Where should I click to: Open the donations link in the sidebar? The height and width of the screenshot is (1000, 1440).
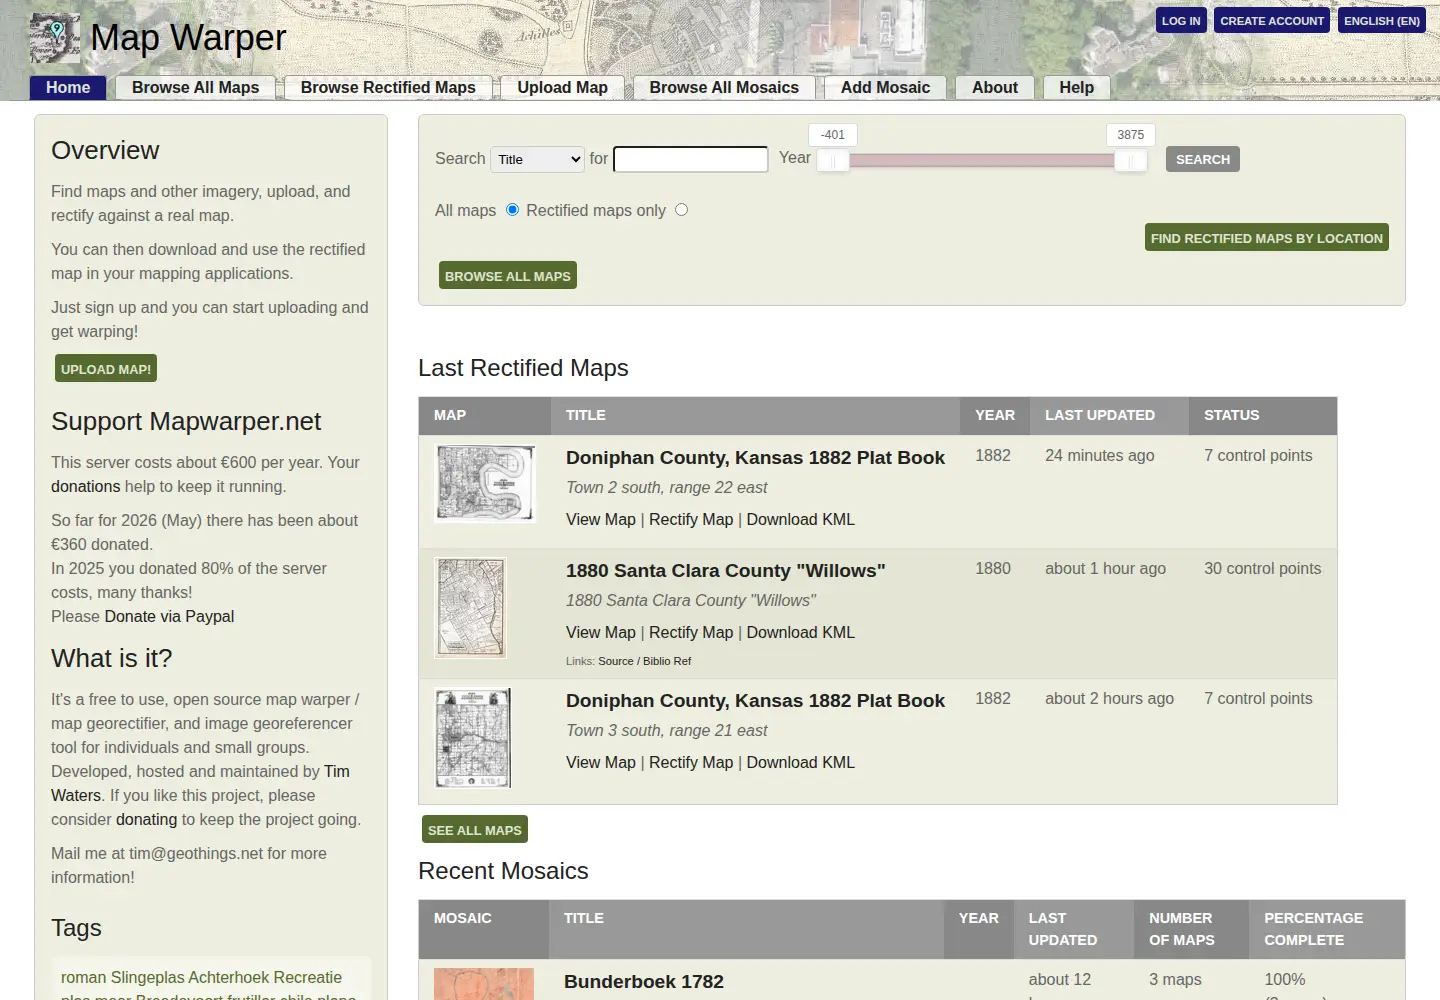coord(86,486)
